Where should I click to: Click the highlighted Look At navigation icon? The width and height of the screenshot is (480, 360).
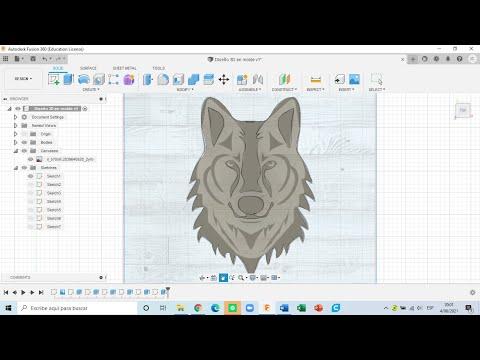[223, 278]
